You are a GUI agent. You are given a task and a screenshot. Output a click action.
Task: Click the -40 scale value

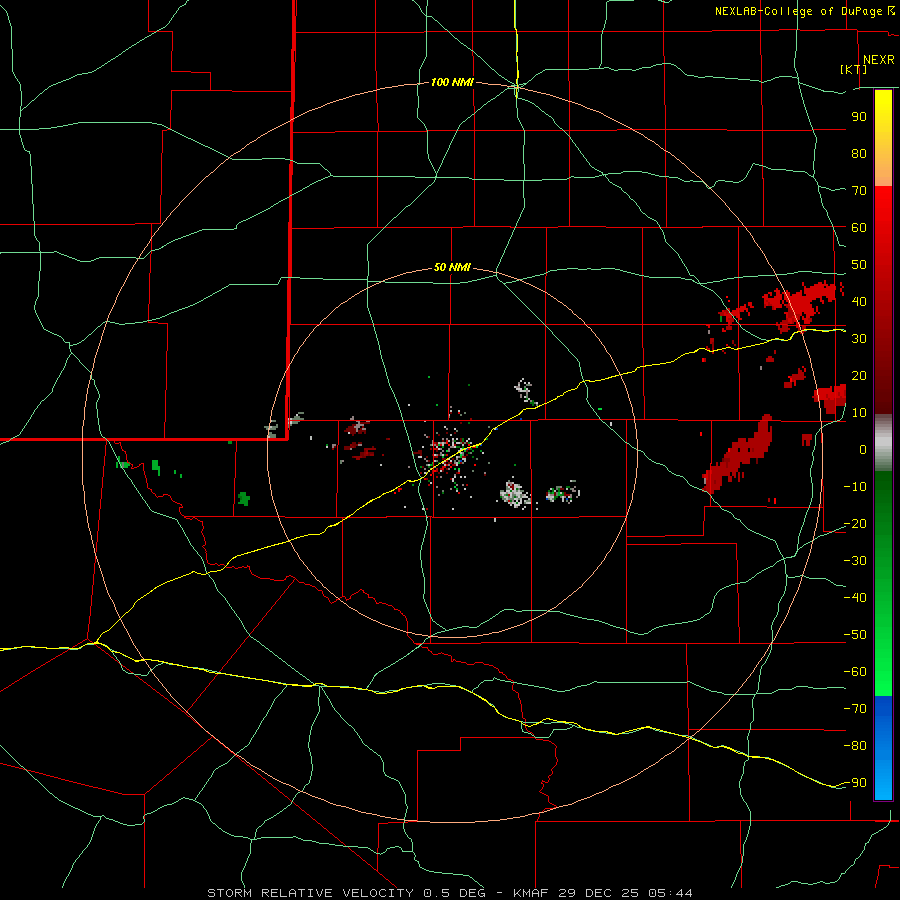coord(855,598)
